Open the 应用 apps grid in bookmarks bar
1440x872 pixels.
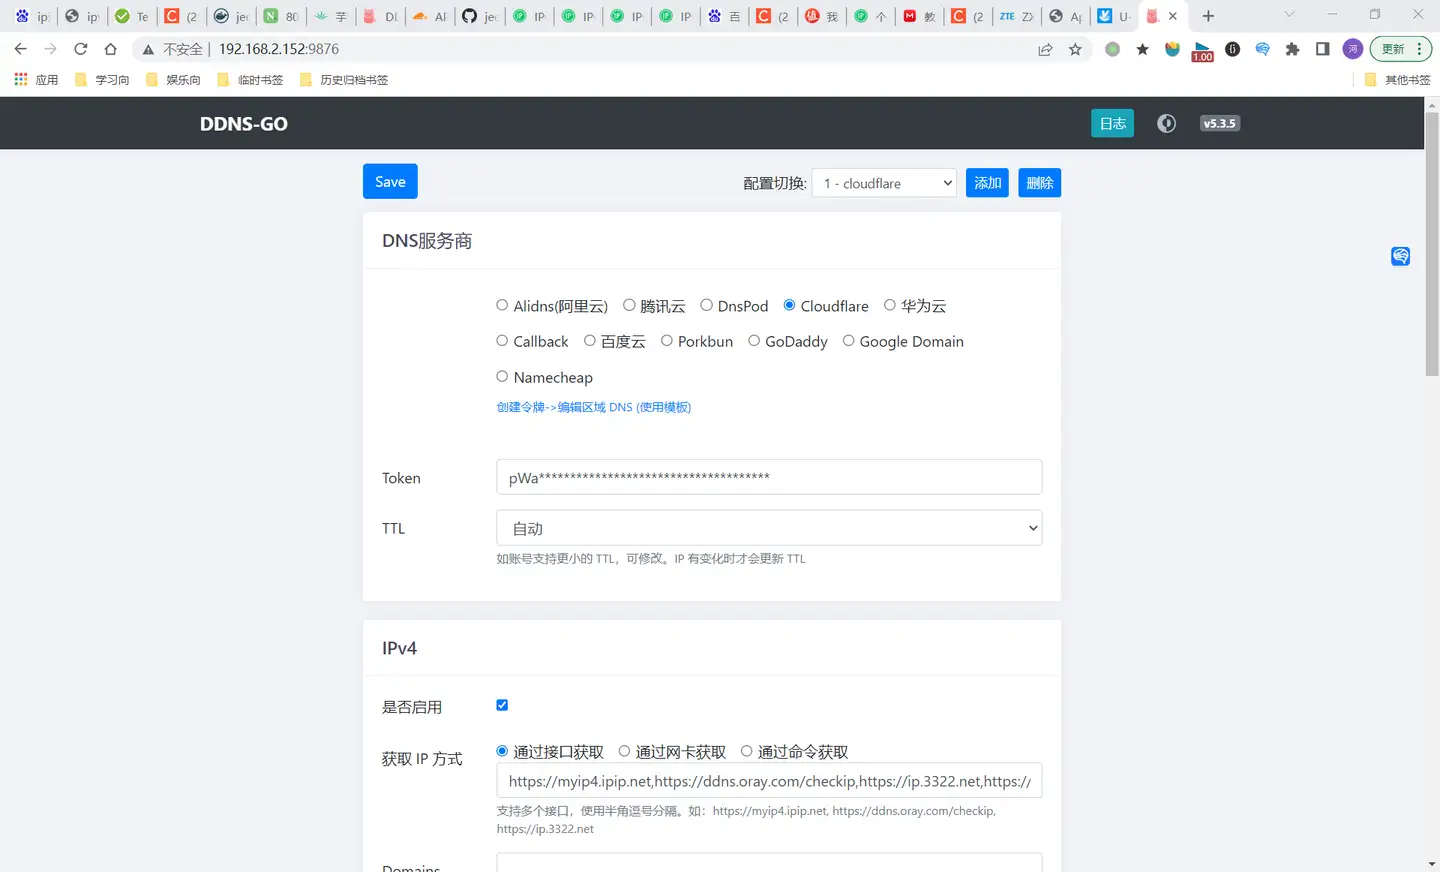36,80
